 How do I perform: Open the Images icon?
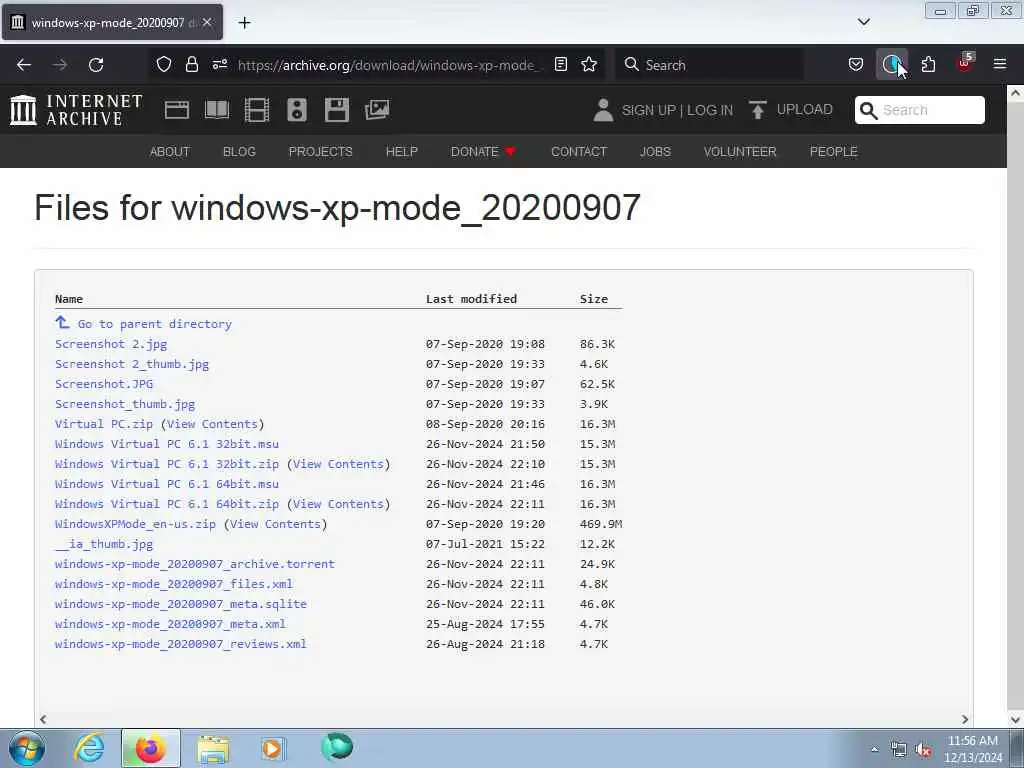click(x=377, y=110)
